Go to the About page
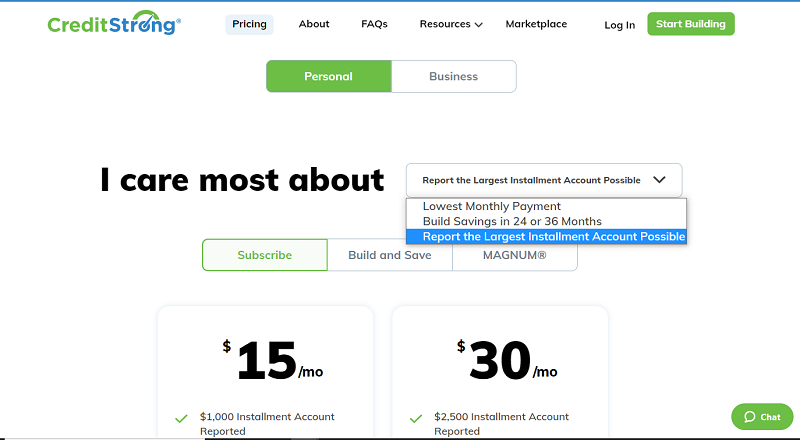Viewport: 800px width, 440px height. coord(314,24)
